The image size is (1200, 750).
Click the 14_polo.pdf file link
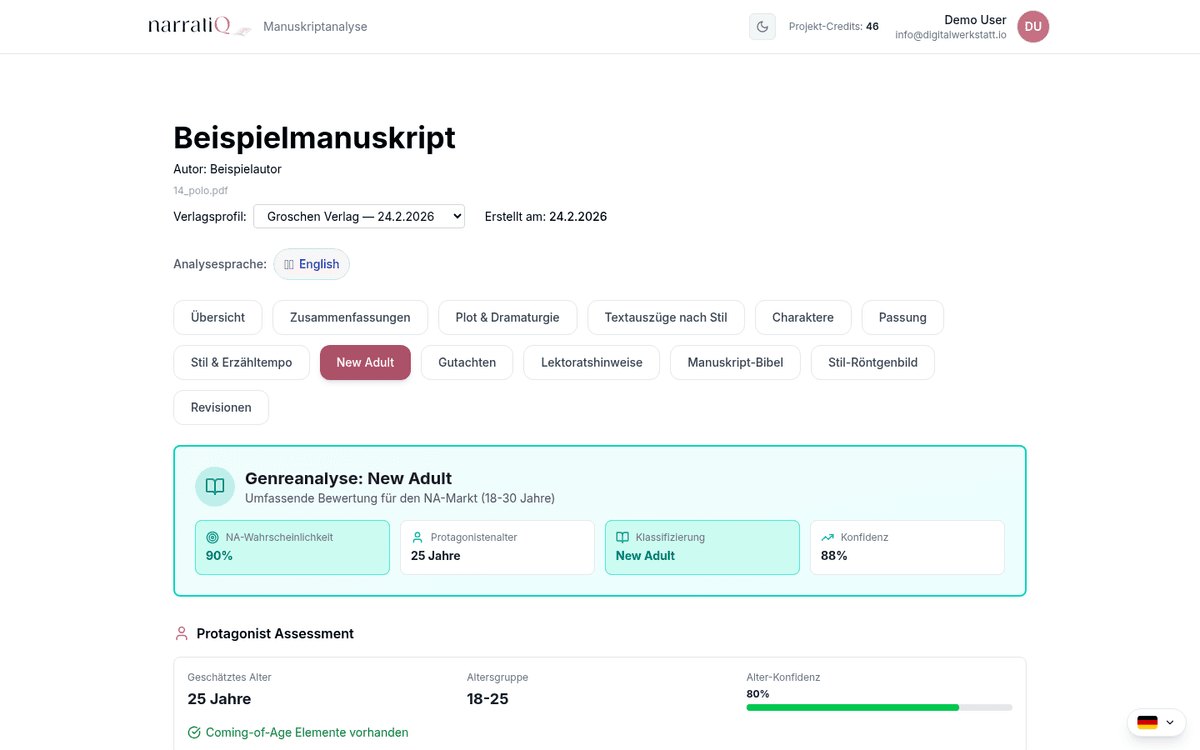[x=200, y=190]
